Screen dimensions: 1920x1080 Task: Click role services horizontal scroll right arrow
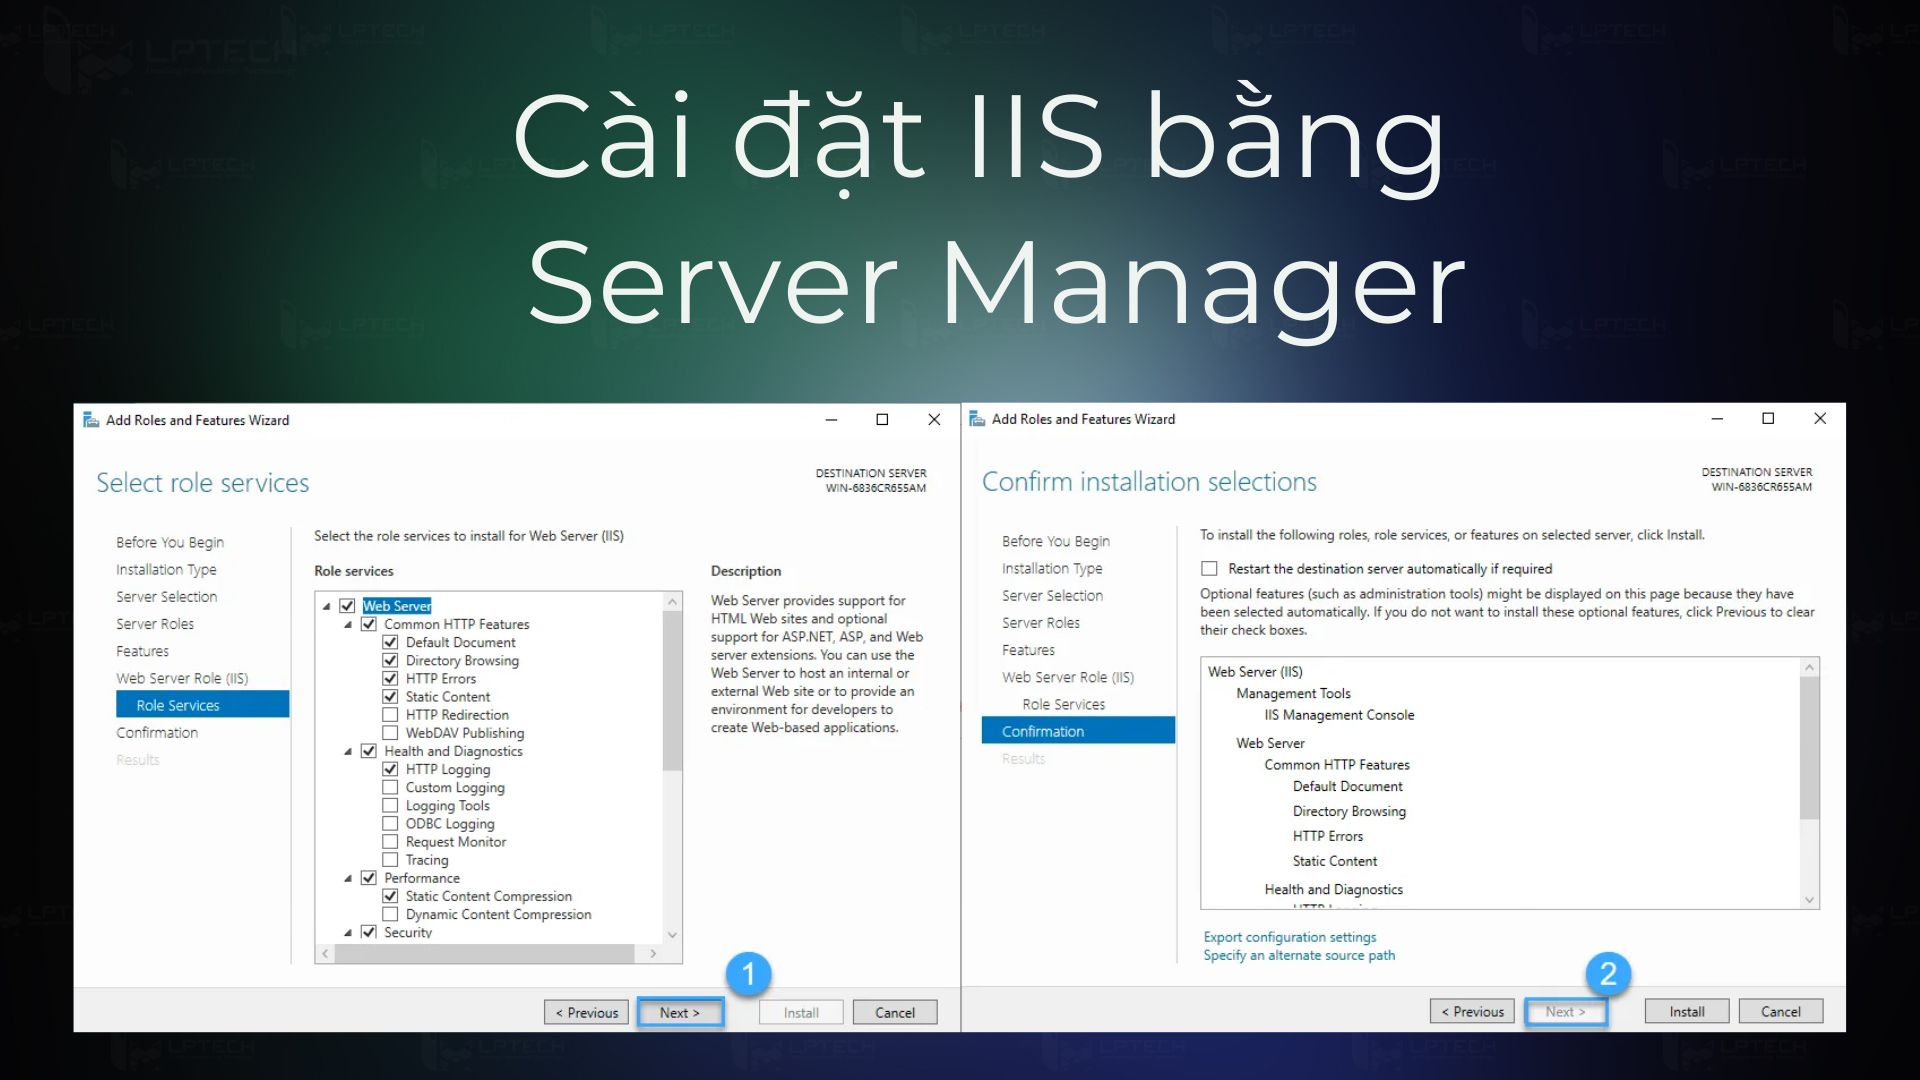[653, 954]
